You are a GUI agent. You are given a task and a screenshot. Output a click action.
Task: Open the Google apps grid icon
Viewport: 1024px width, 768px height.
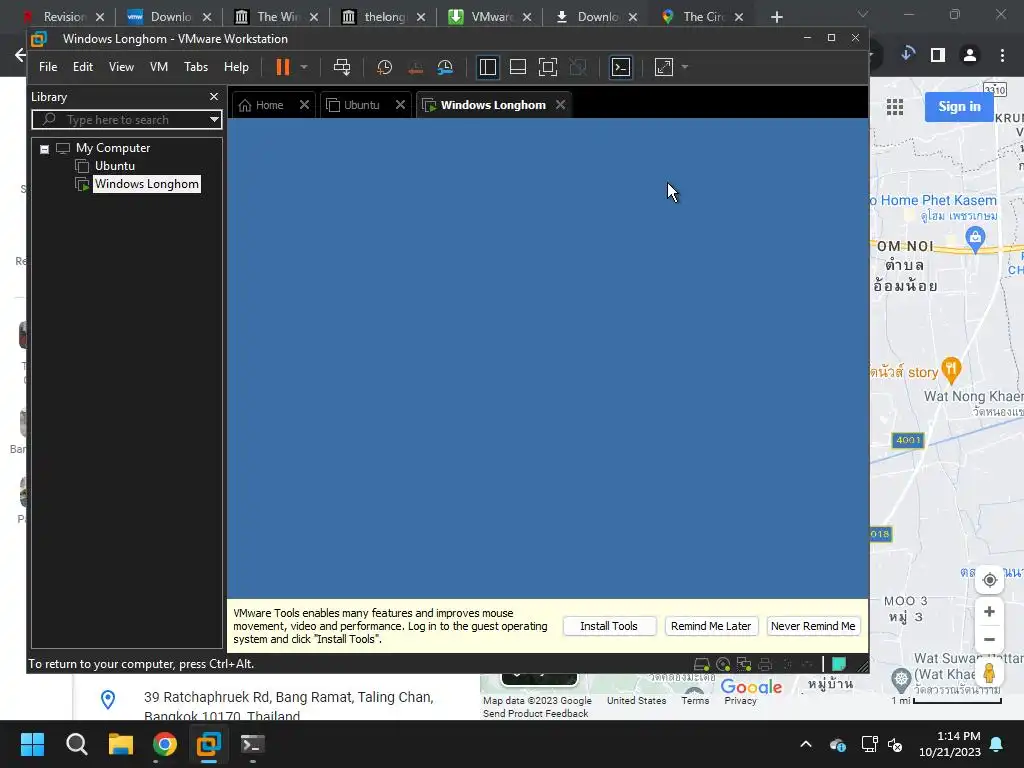click(895, 106)
